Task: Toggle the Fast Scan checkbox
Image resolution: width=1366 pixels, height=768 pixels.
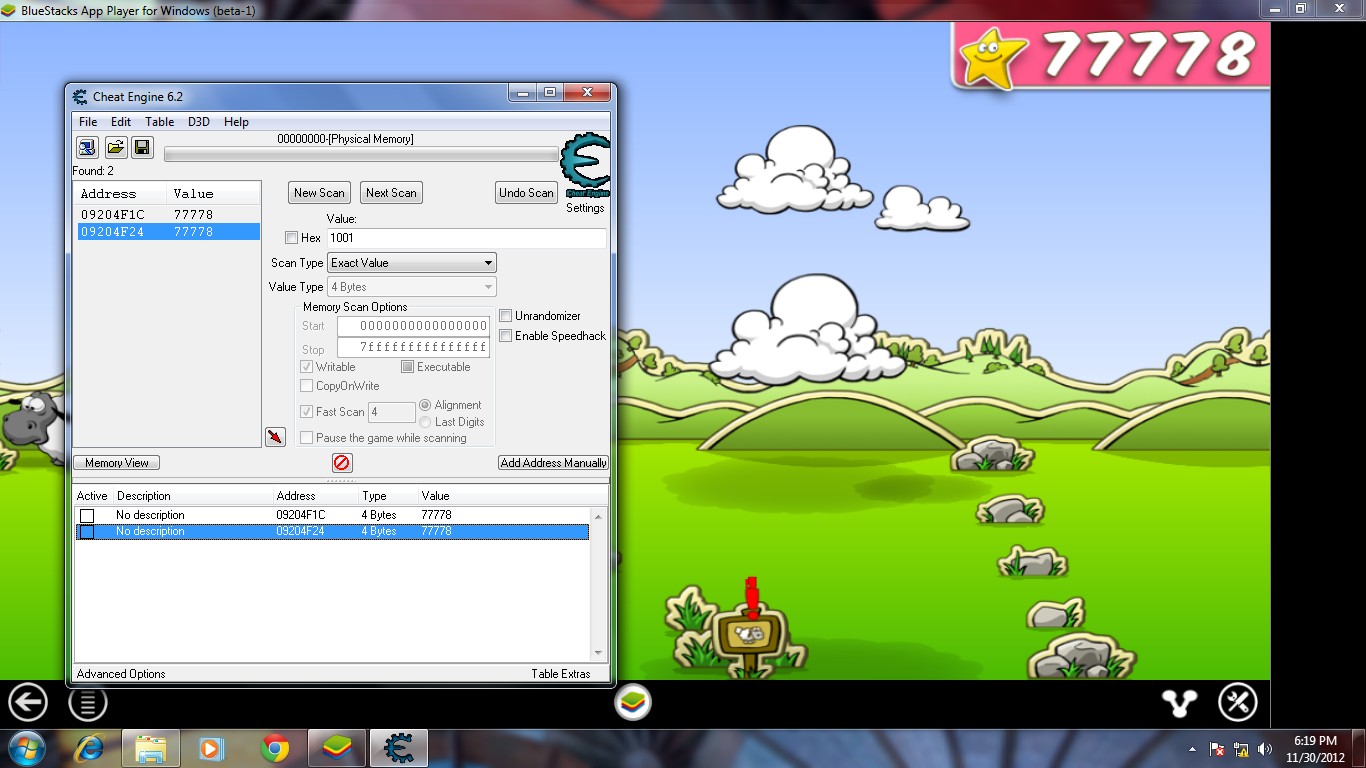Action: coord(307,412)
